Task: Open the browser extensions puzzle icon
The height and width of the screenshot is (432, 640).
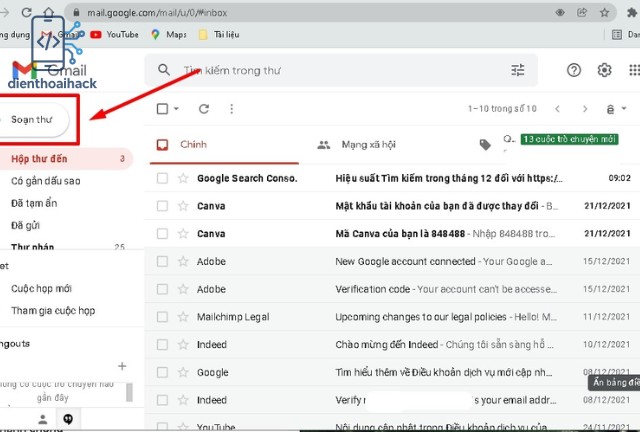Action: (632, 13)
